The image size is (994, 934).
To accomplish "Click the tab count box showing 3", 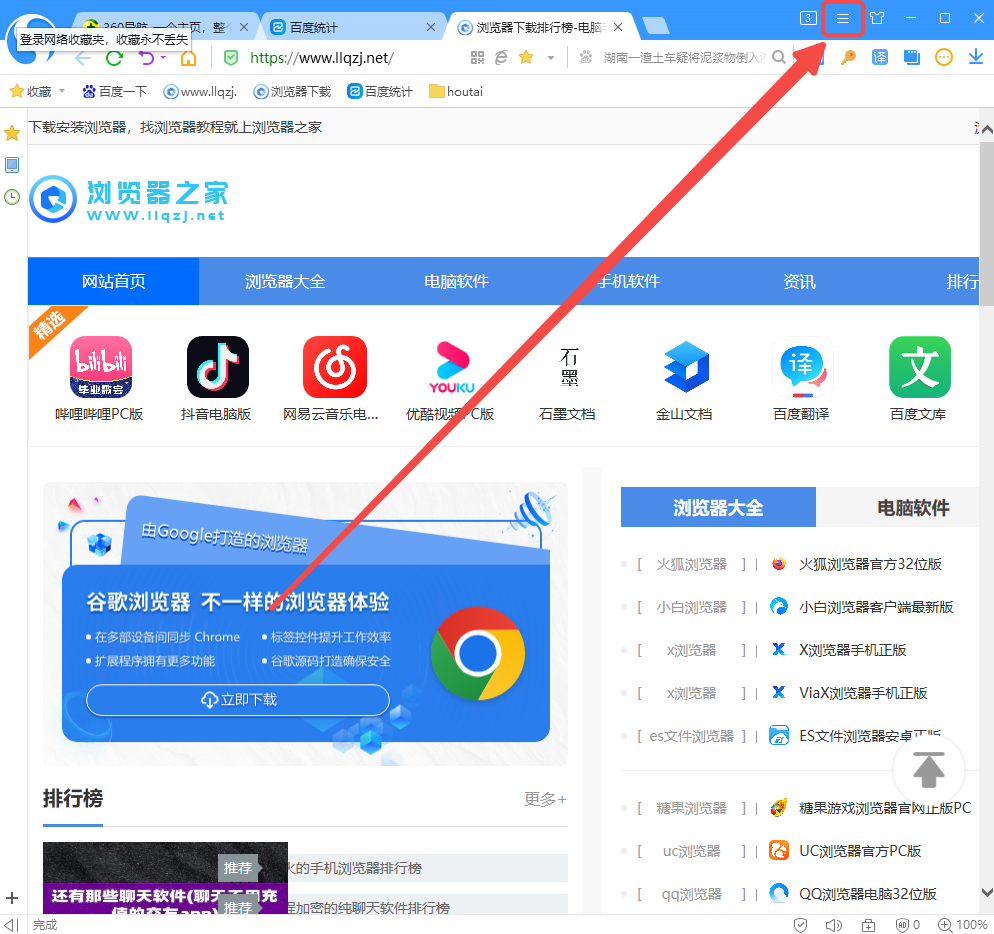I will point(808,18).
